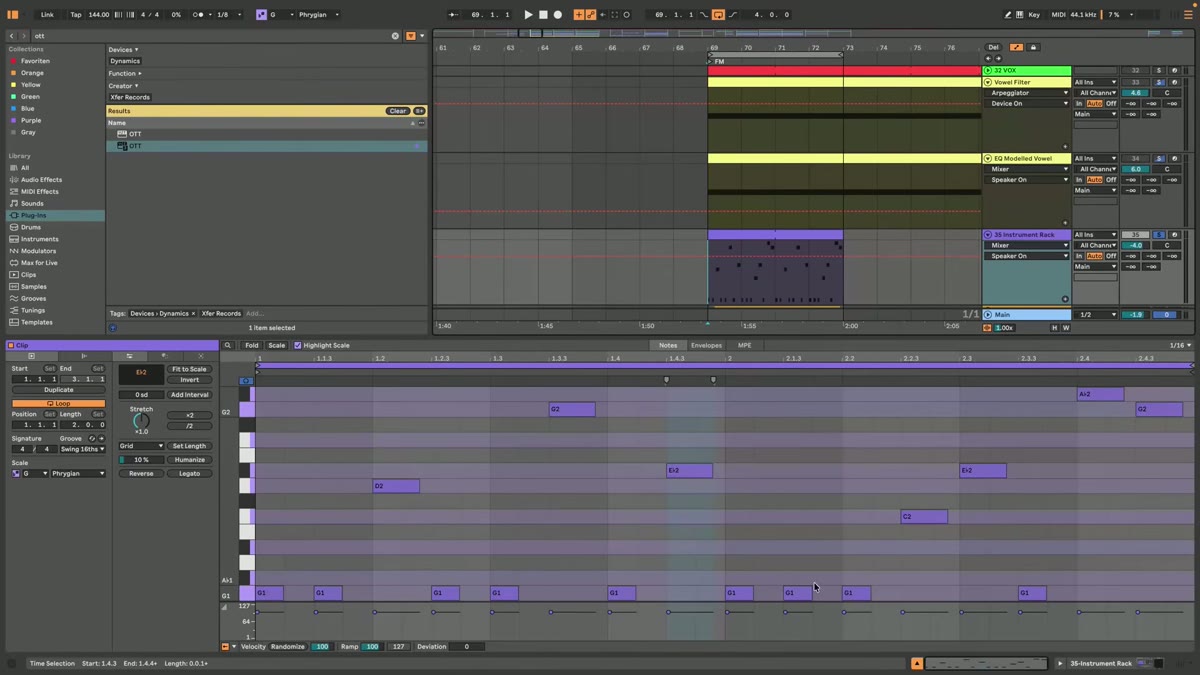Toggle the metronome icon
The height and width of the screenshot is (675, 1200).
(x=197, y=15)
